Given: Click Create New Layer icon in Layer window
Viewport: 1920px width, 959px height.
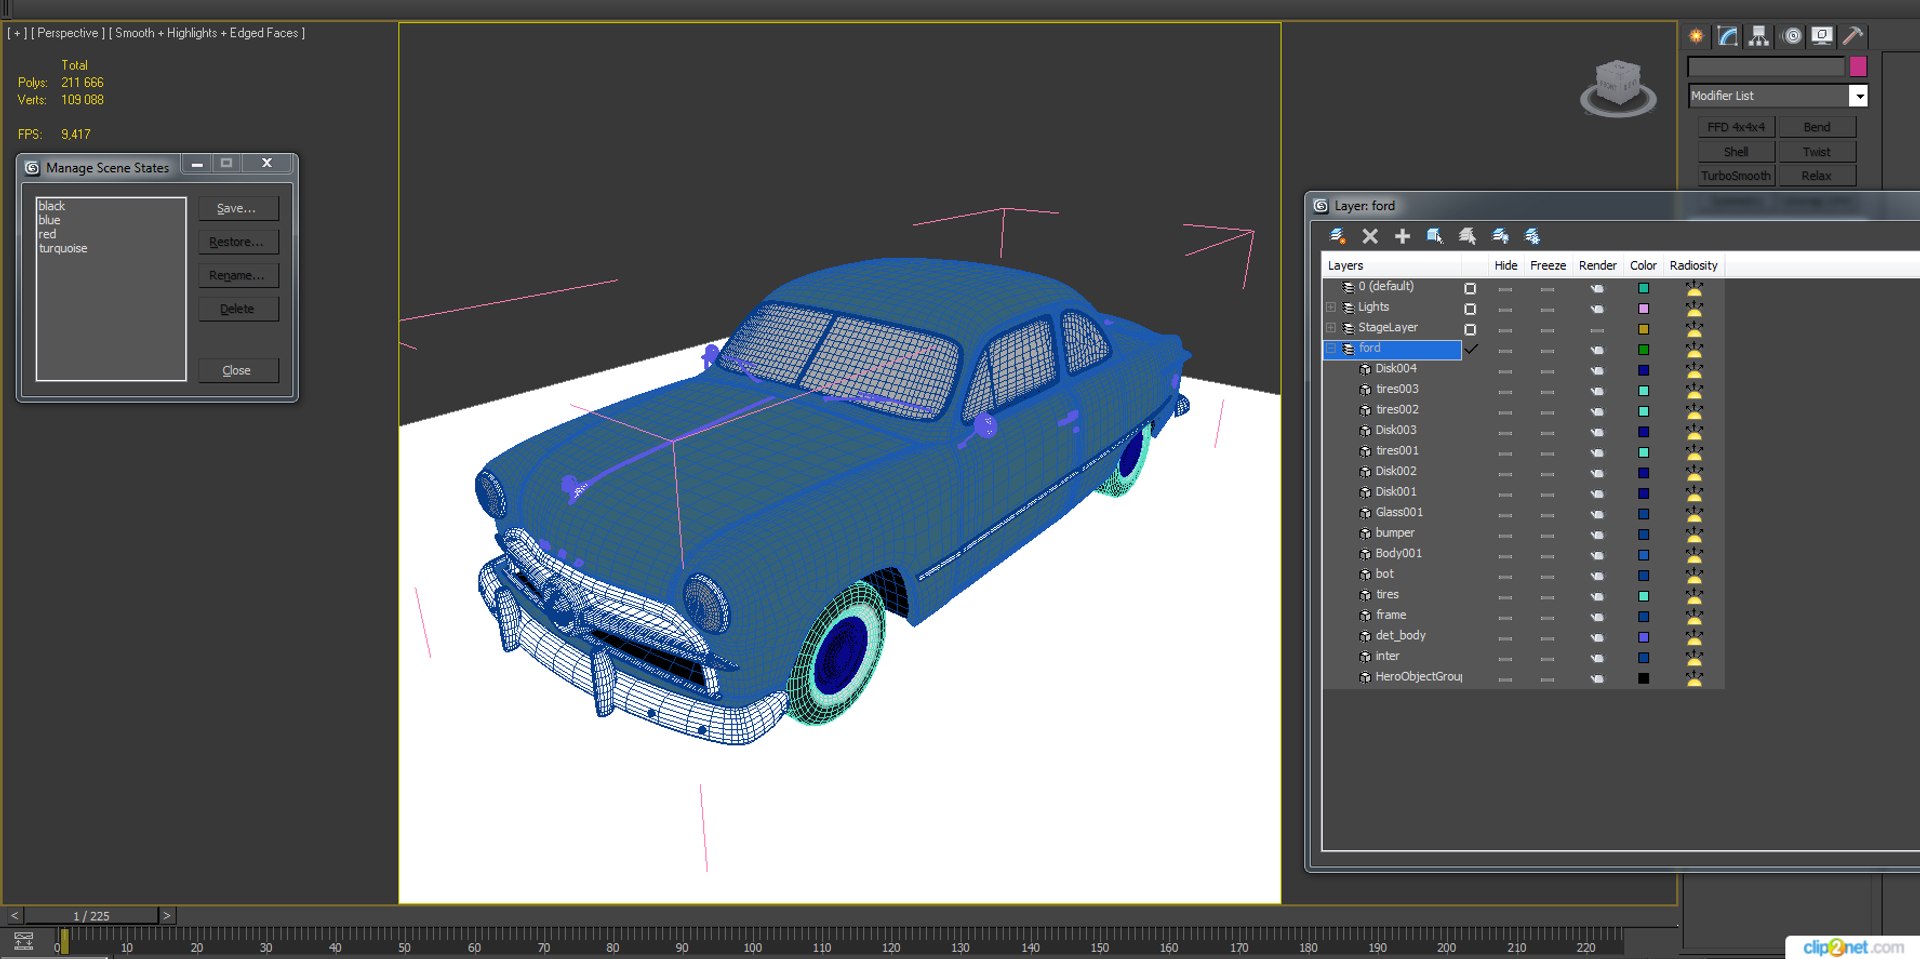Looking at the screenshot, I should pyautogui.click(x=1337, y=236).
